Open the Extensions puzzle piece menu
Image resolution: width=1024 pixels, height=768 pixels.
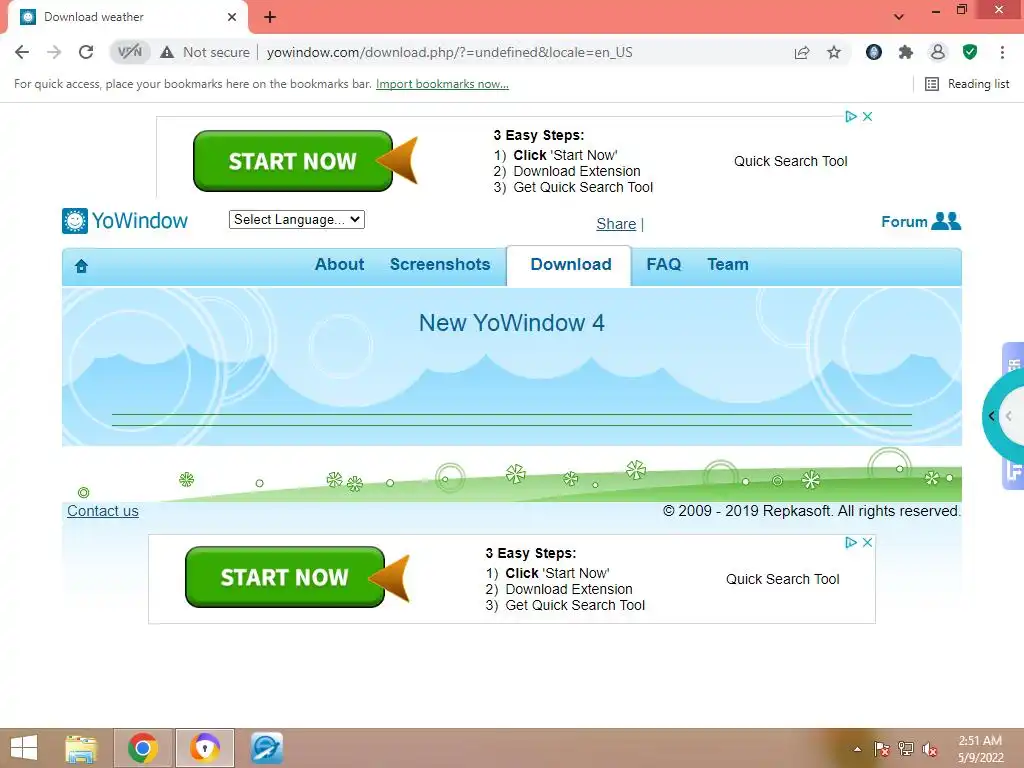tap(906, 52)
